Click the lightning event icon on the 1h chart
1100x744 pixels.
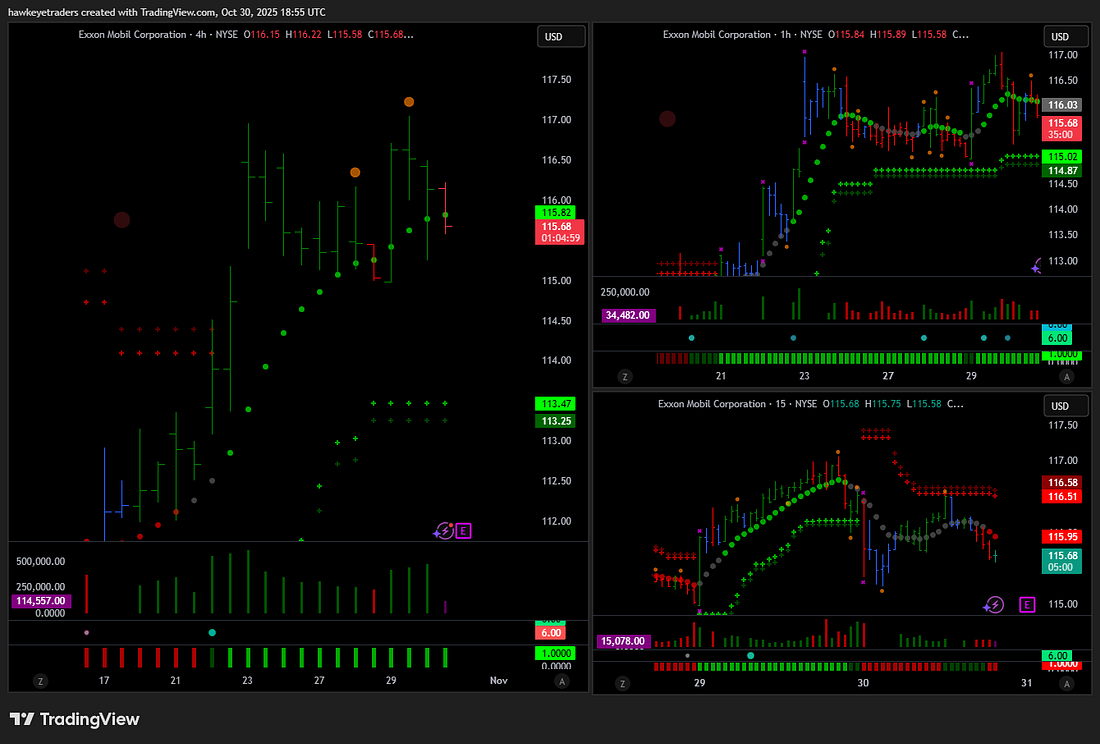click(x=1036, y=266)
